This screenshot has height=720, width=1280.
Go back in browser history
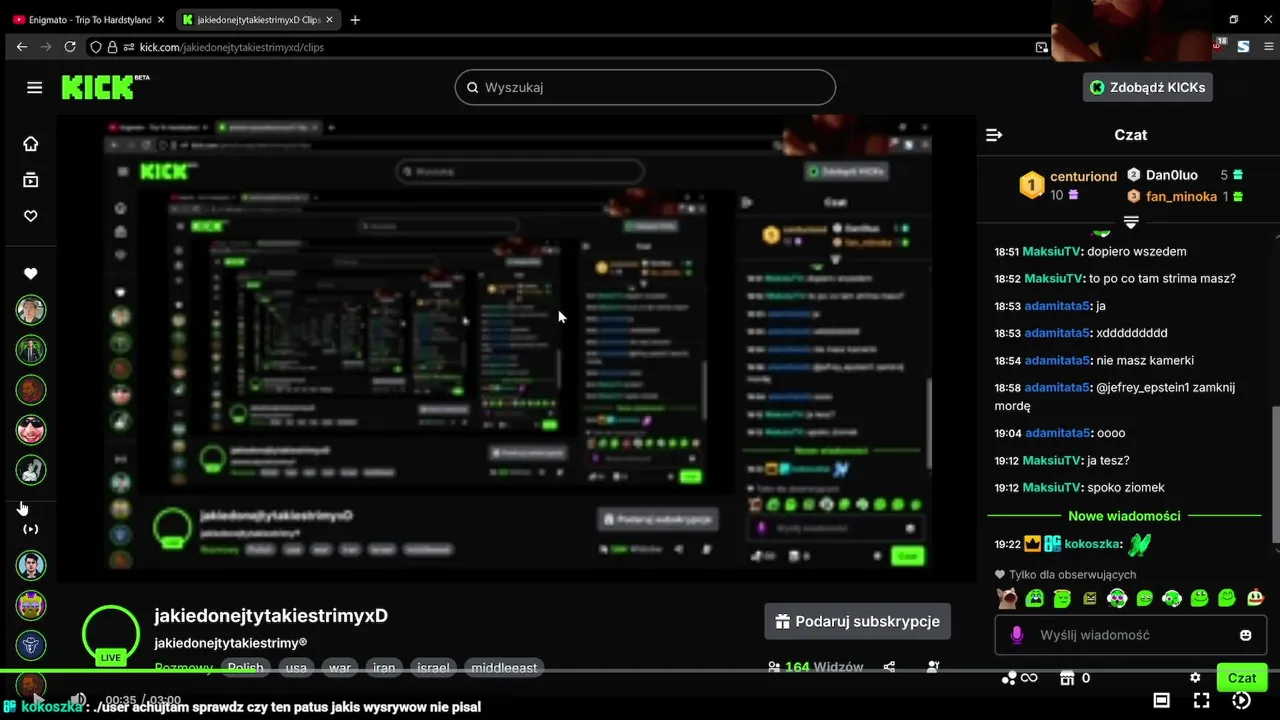pyautogui.click(x=22, y=47)
